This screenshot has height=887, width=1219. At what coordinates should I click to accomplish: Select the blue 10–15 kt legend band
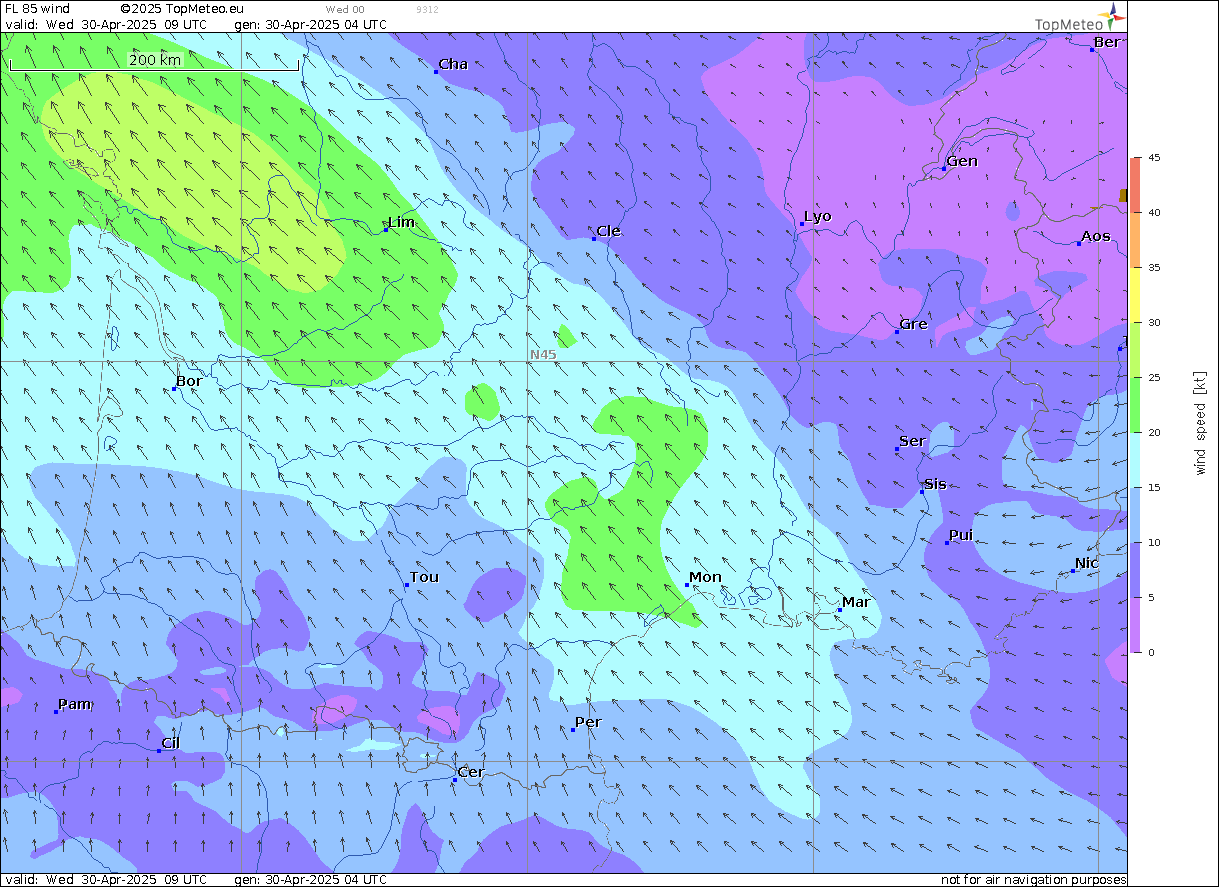(1135, 515)
